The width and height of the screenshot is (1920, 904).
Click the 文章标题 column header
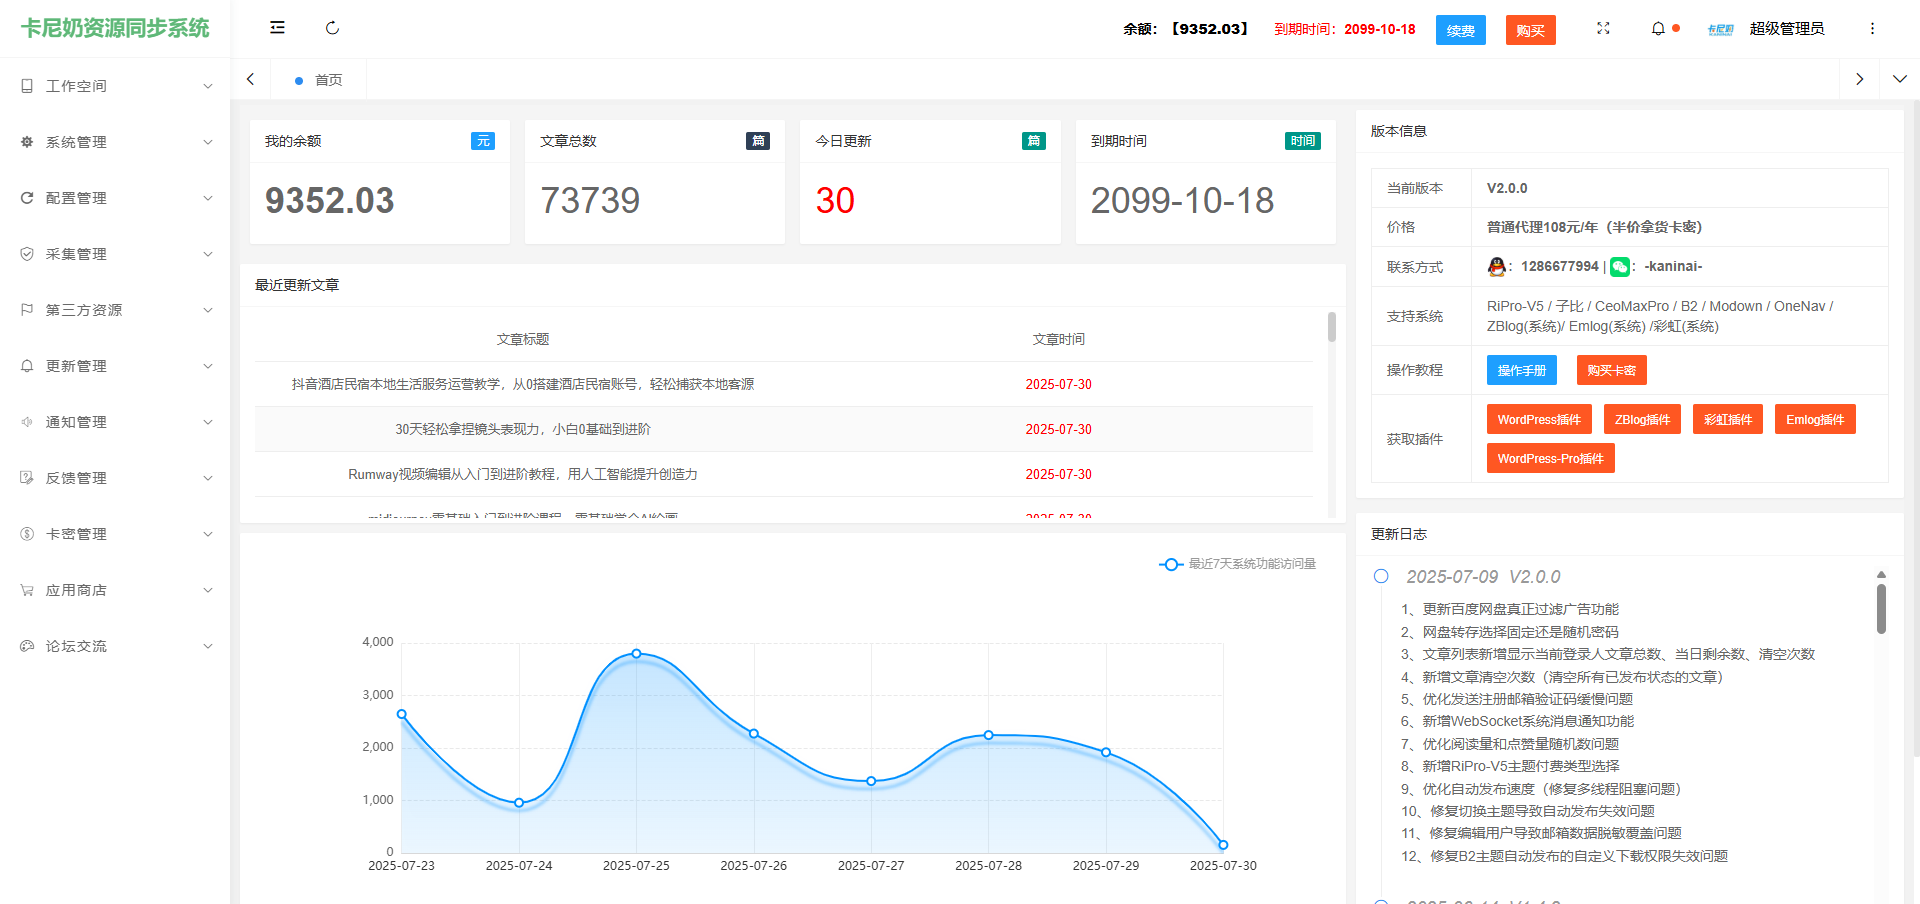(x=523, y=339)
